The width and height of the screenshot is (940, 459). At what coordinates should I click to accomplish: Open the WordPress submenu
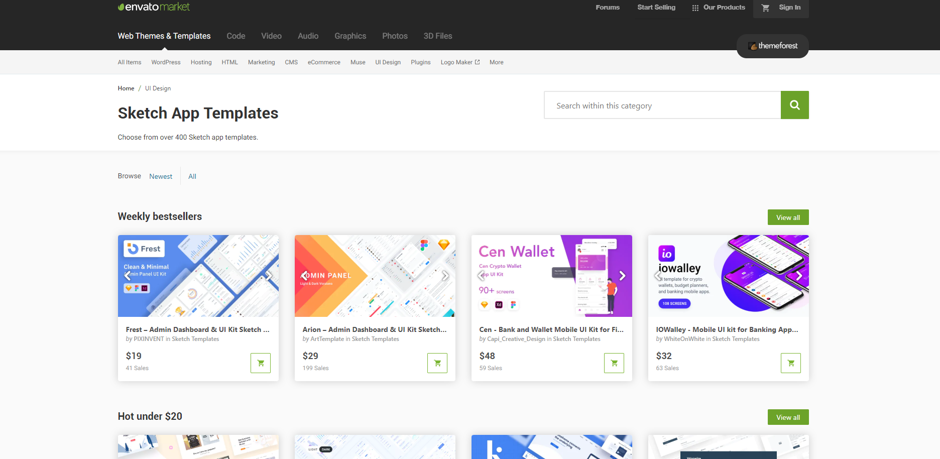click(165, 62)
